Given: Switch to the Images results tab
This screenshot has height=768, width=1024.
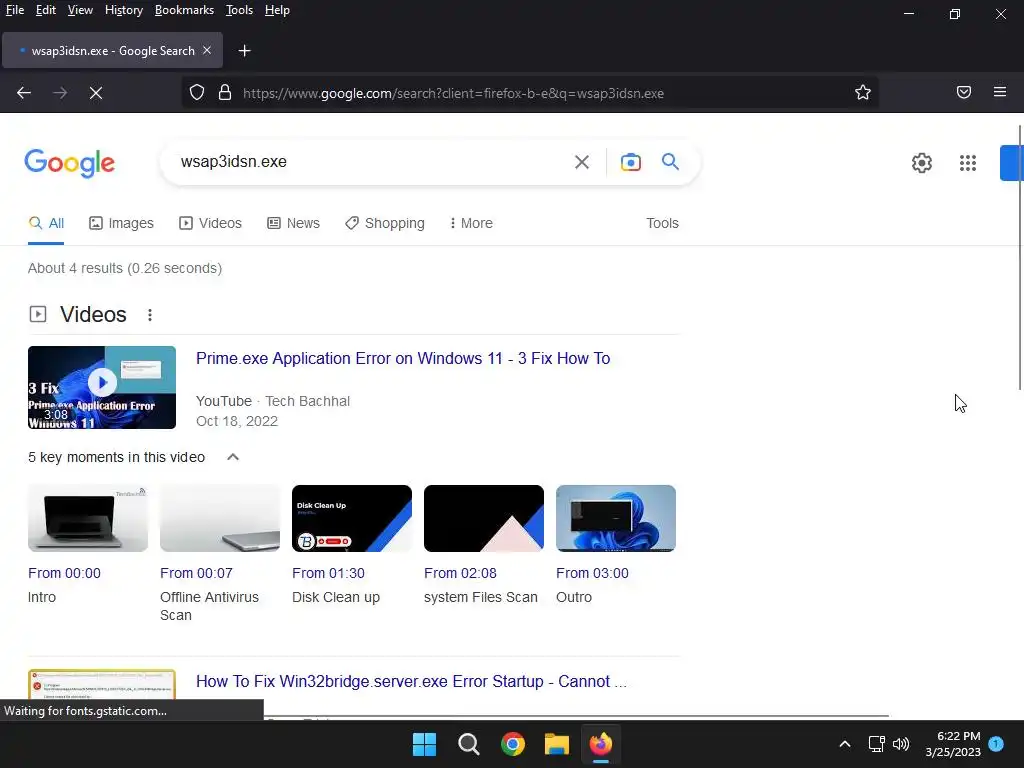Looking at the screenshot, I should [121, 223].
